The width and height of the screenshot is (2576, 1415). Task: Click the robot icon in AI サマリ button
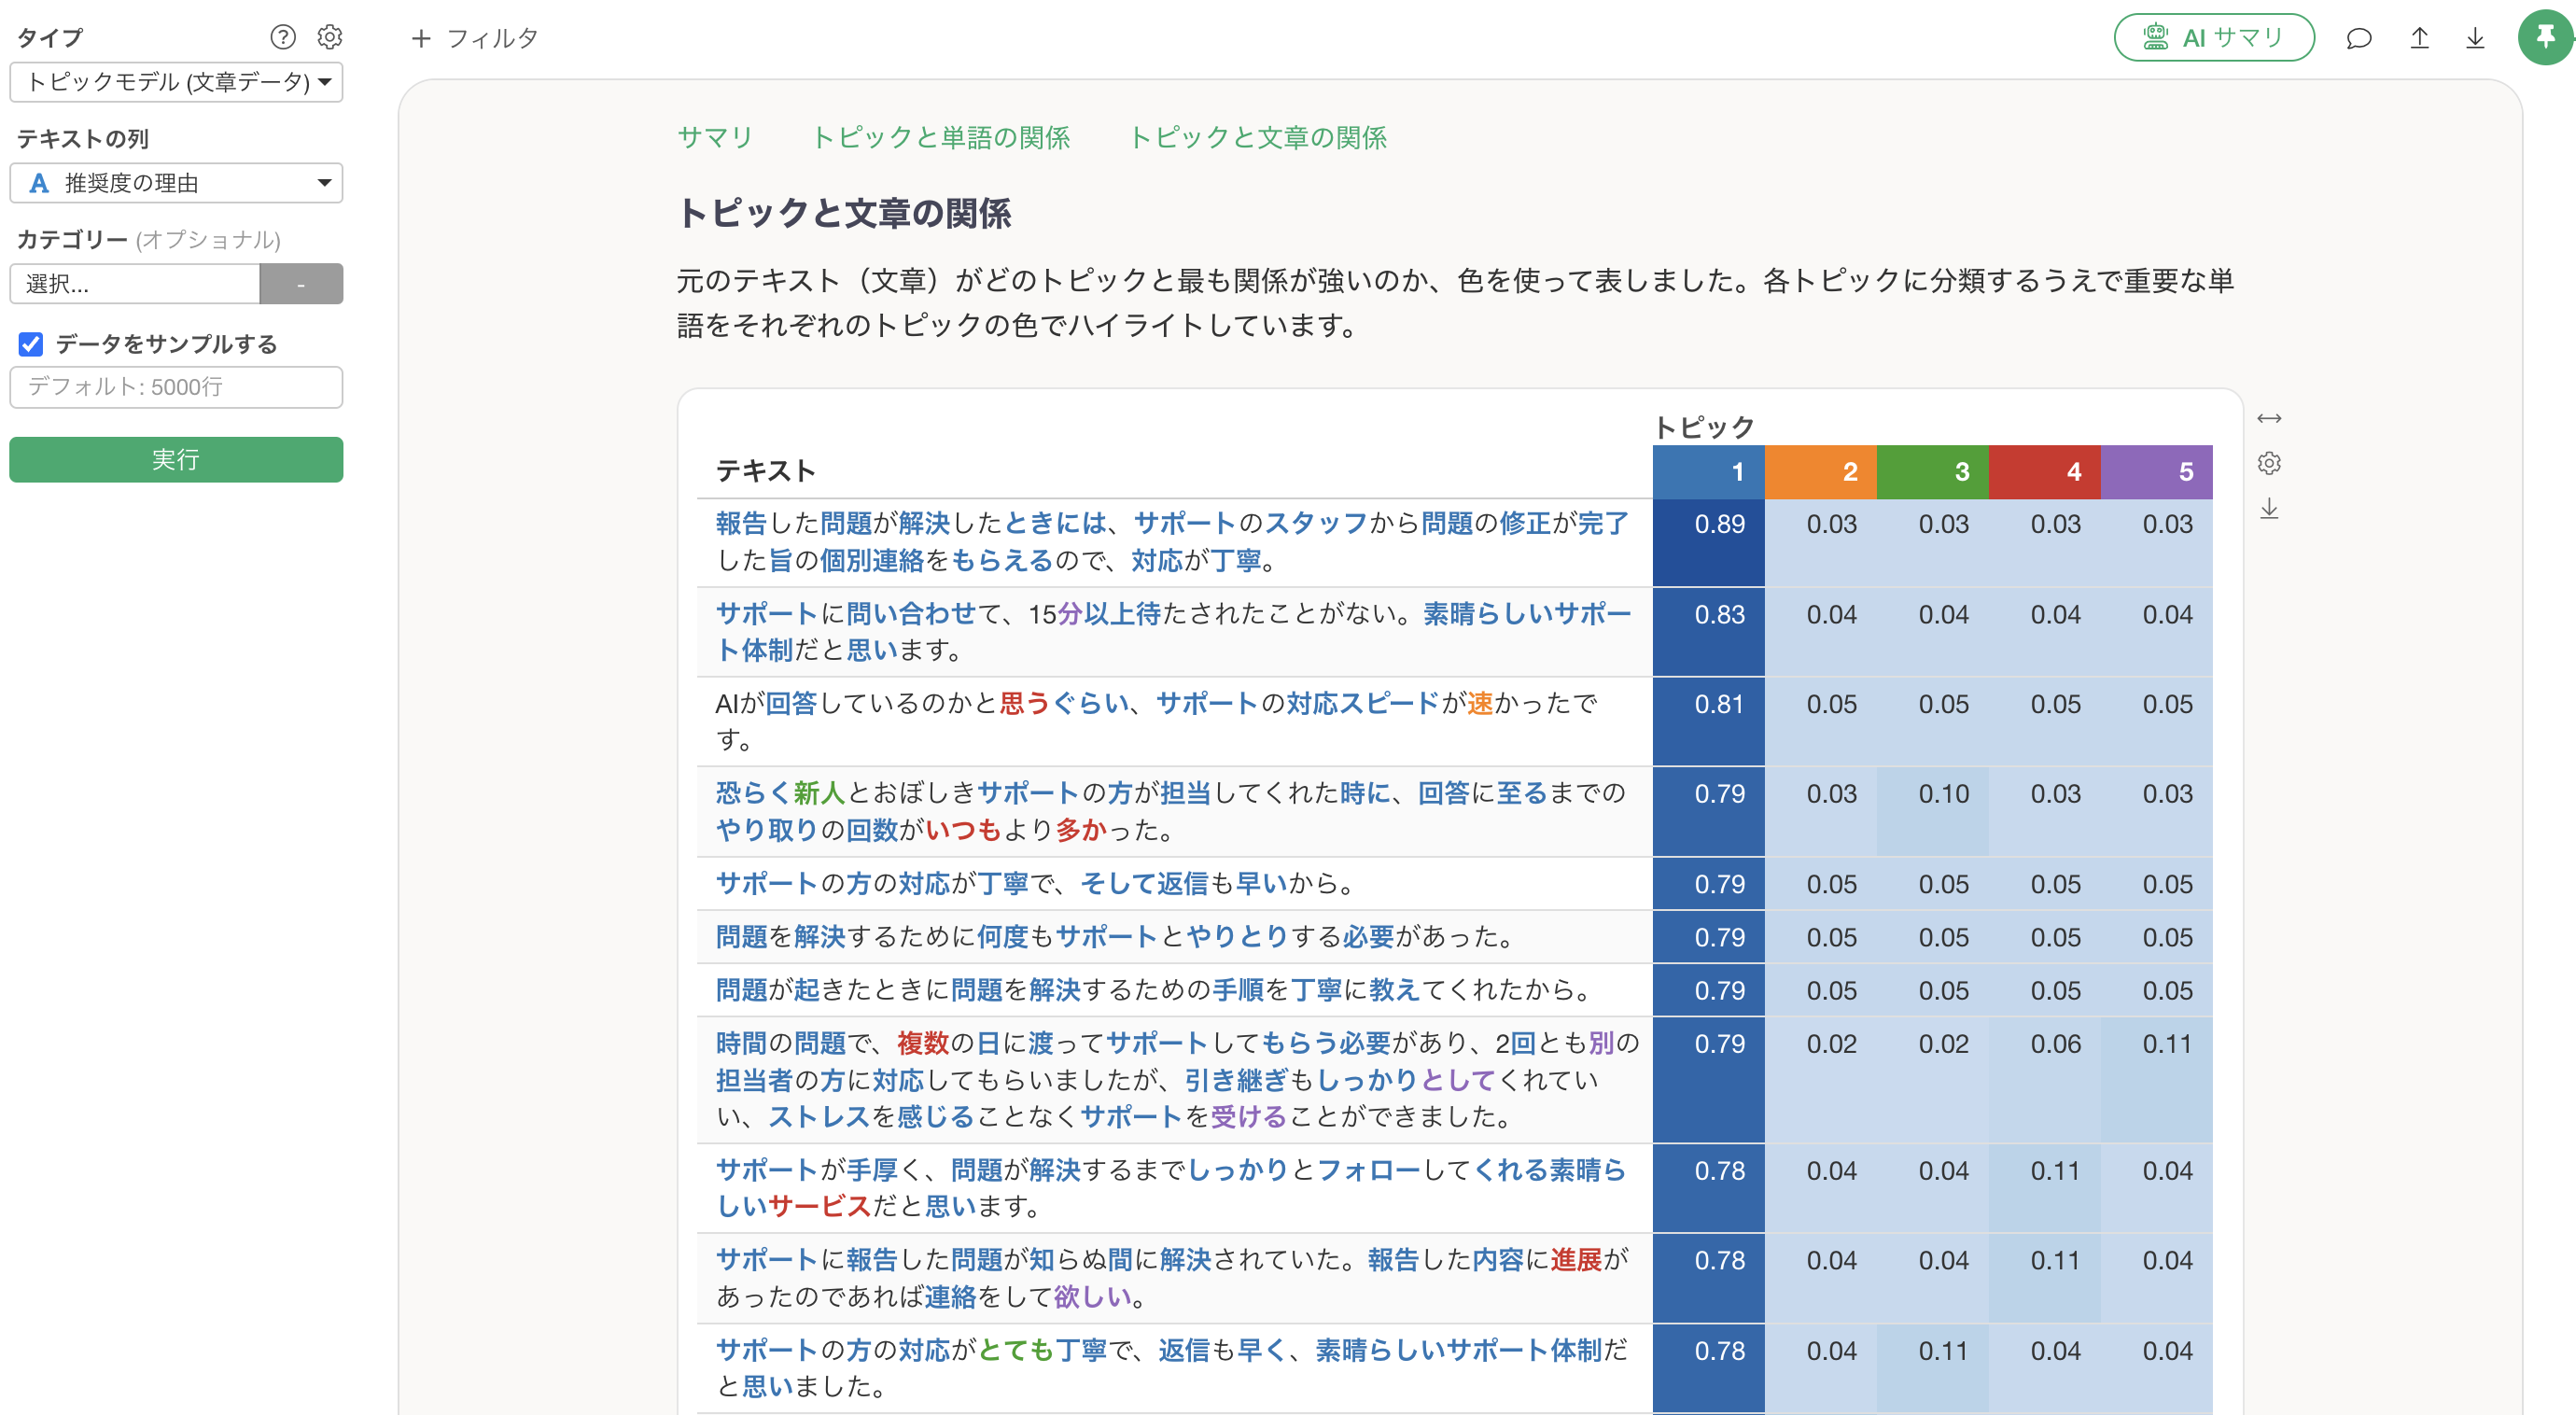2155,38
